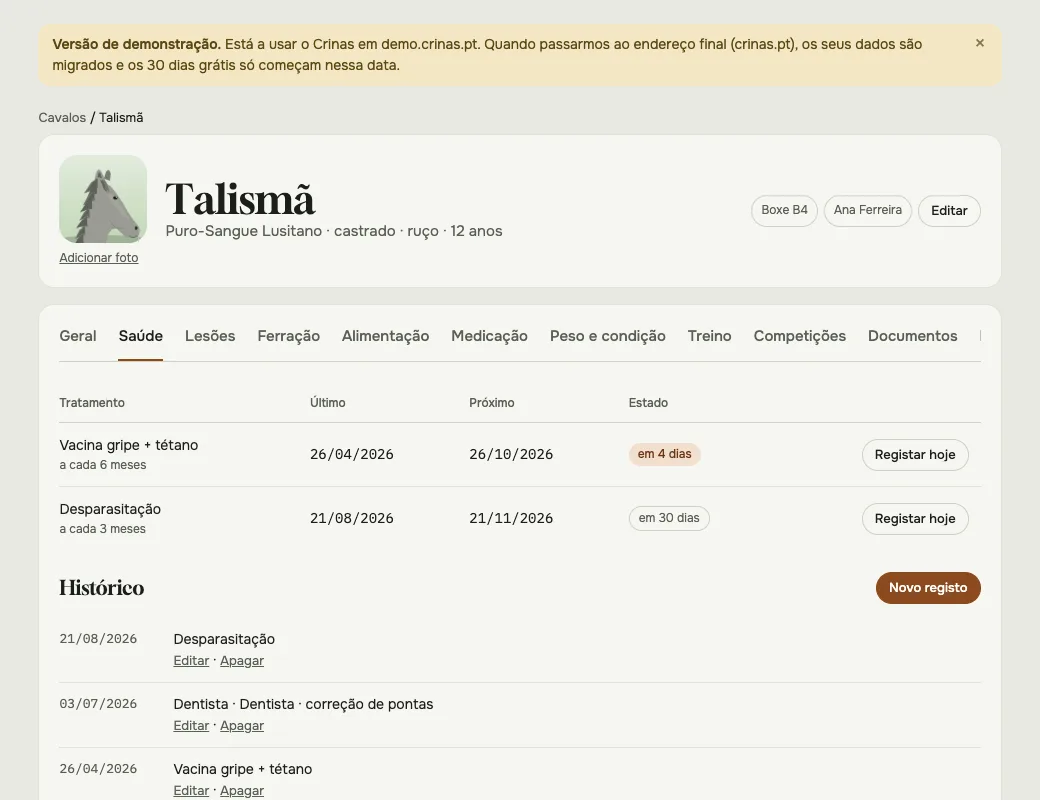The image size is (1040, 800).
Task: Click the 'em 4 dias' status badge
Action: point(665,454)
